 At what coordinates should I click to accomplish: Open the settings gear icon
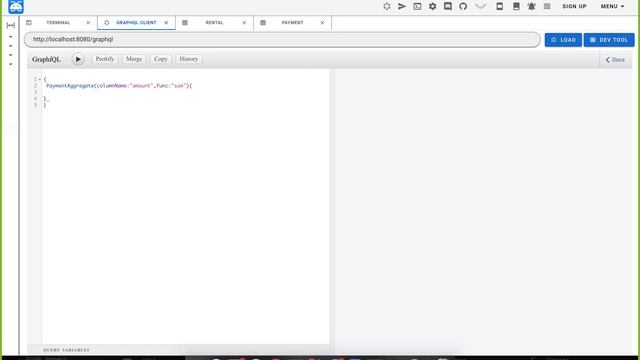click(433, 6)
